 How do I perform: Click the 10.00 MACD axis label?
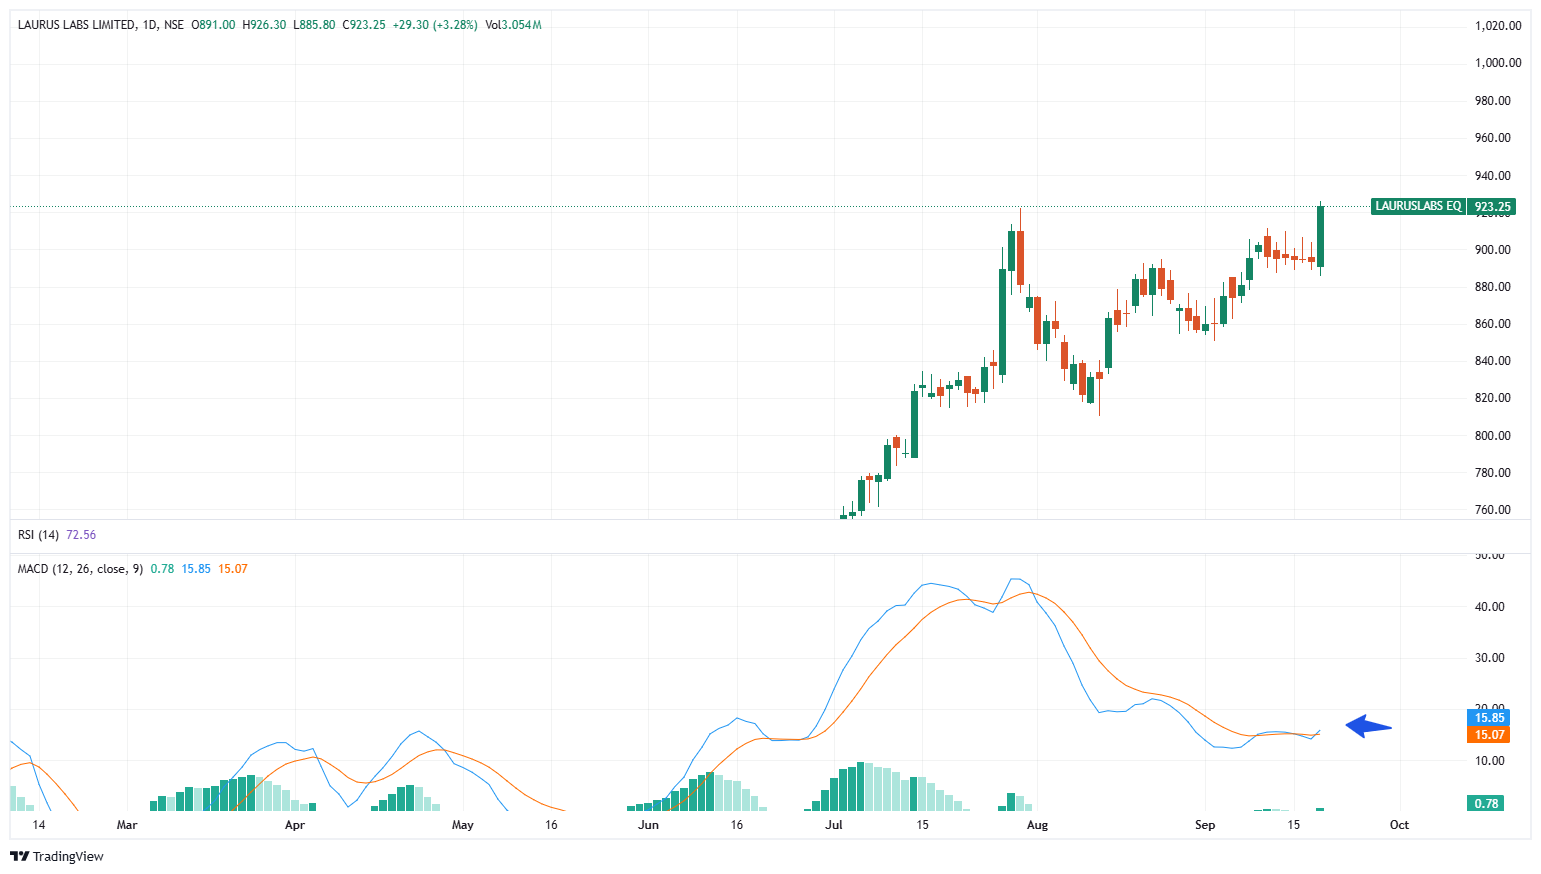point(1490,761)
